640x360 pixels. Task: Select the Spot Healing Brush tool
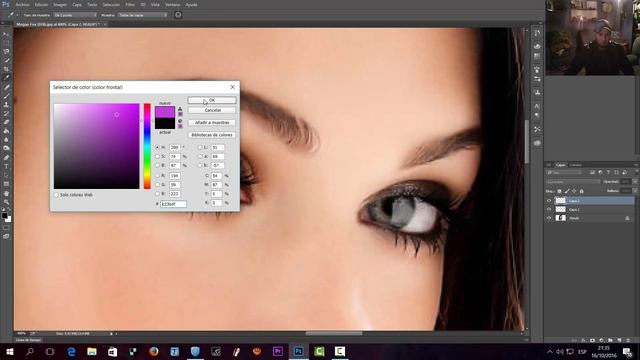(7, 87)
